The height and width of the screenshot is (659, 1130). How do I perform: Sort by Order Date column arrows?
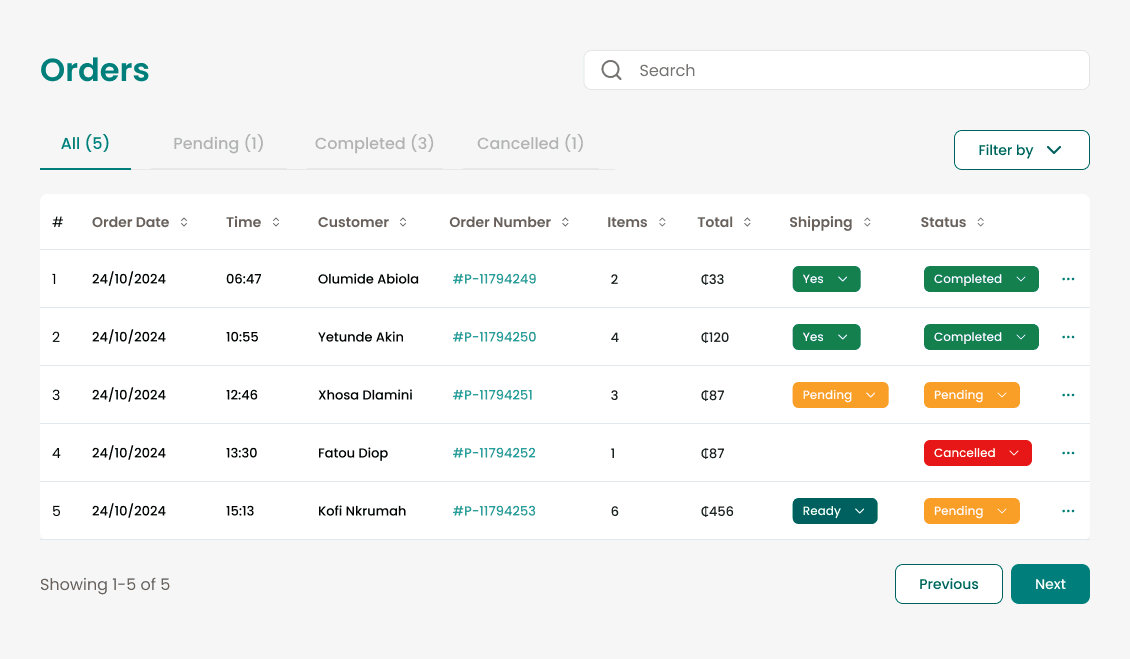click(x=184, y=222)
